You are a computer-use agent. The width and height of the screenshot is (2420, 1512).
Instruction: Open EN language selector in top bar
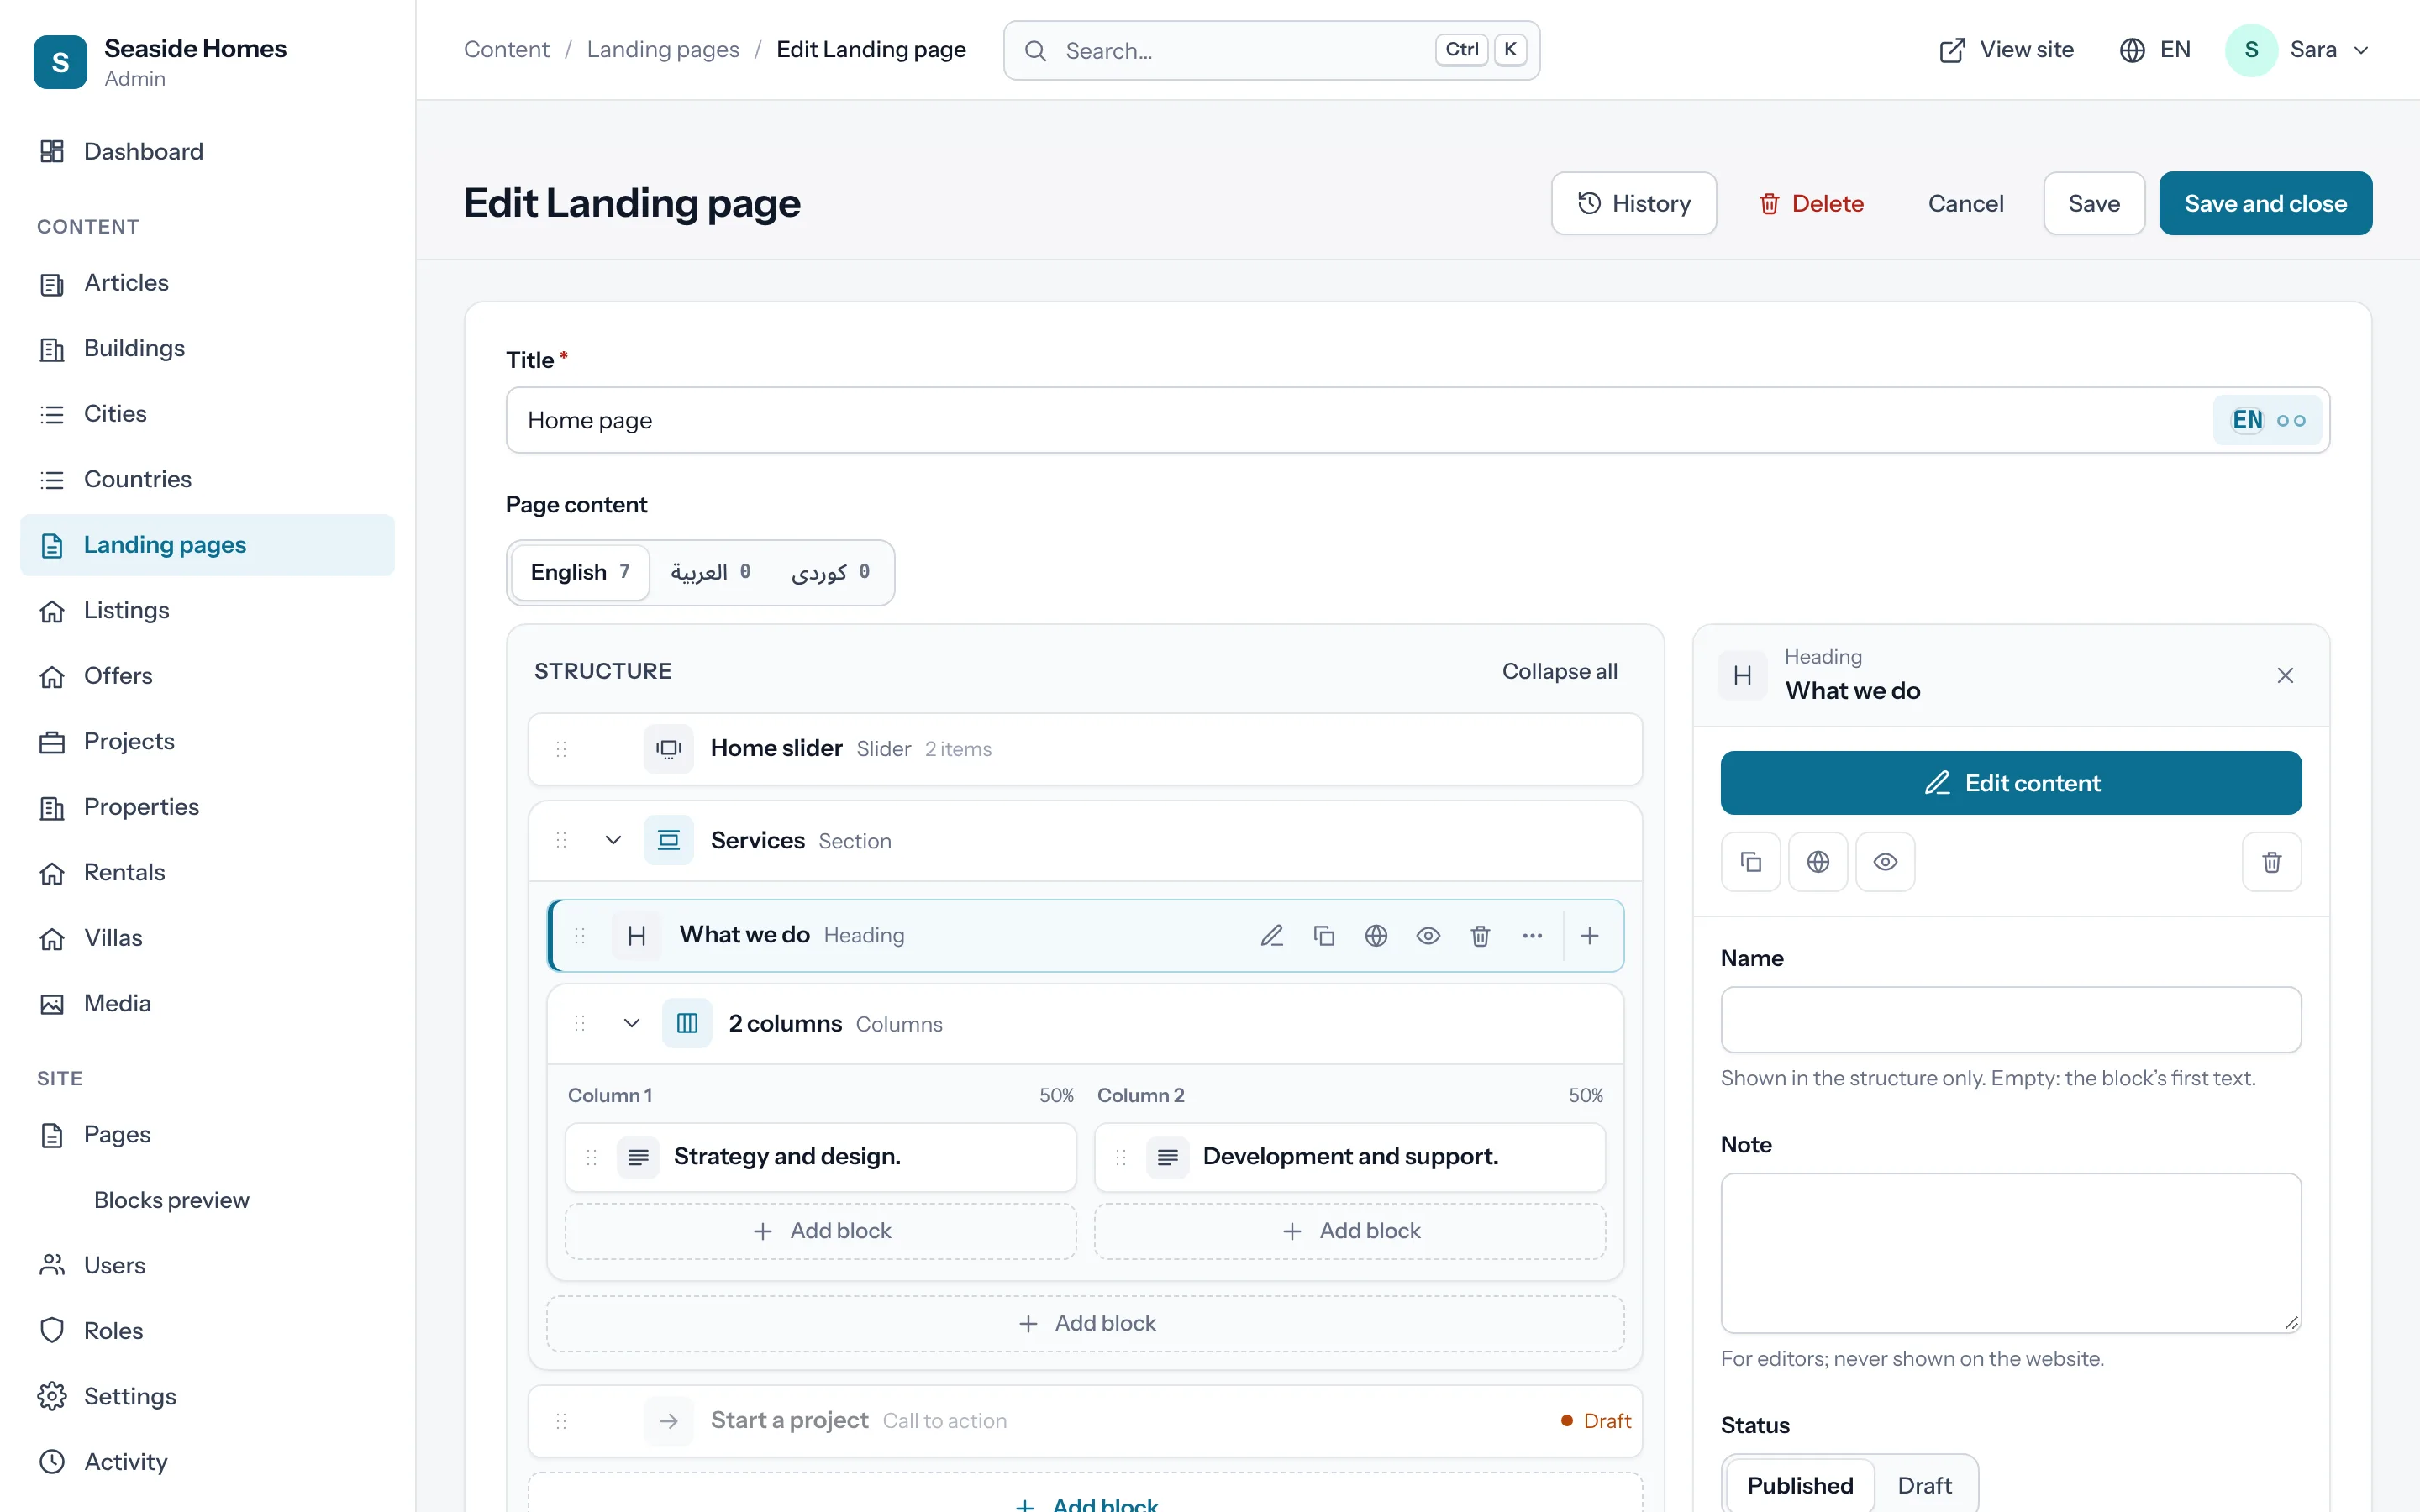(x=2155, y=50)
